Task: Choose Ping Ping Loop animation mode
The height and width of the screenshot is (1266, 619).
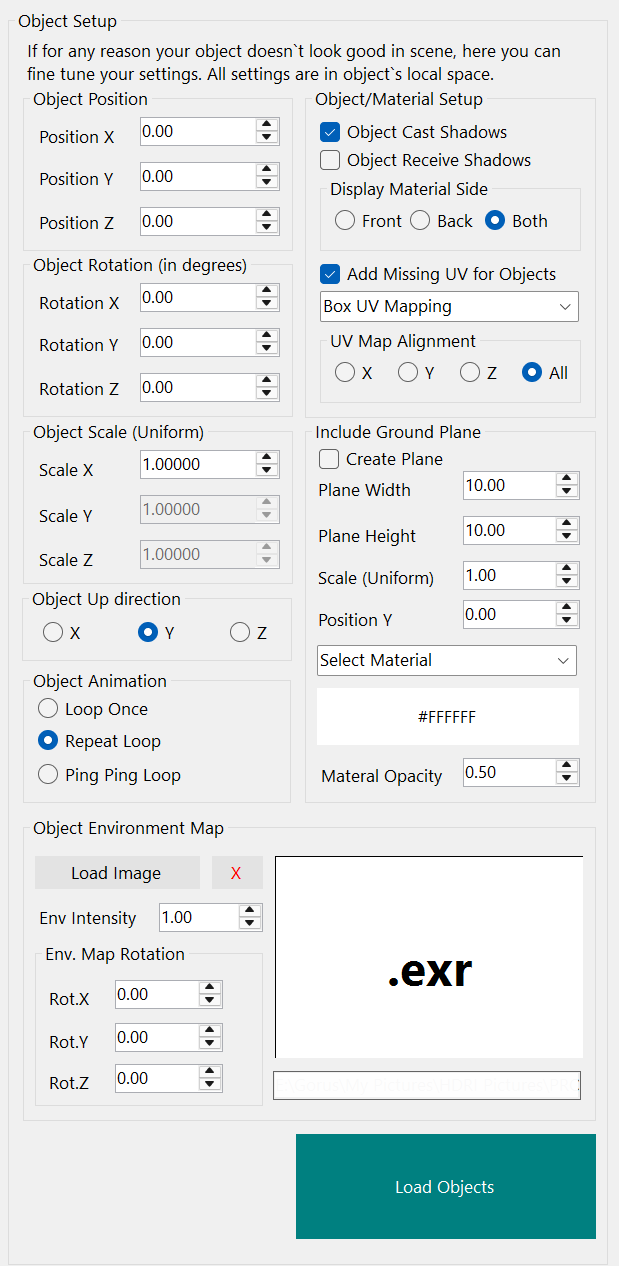Action: 48,774
